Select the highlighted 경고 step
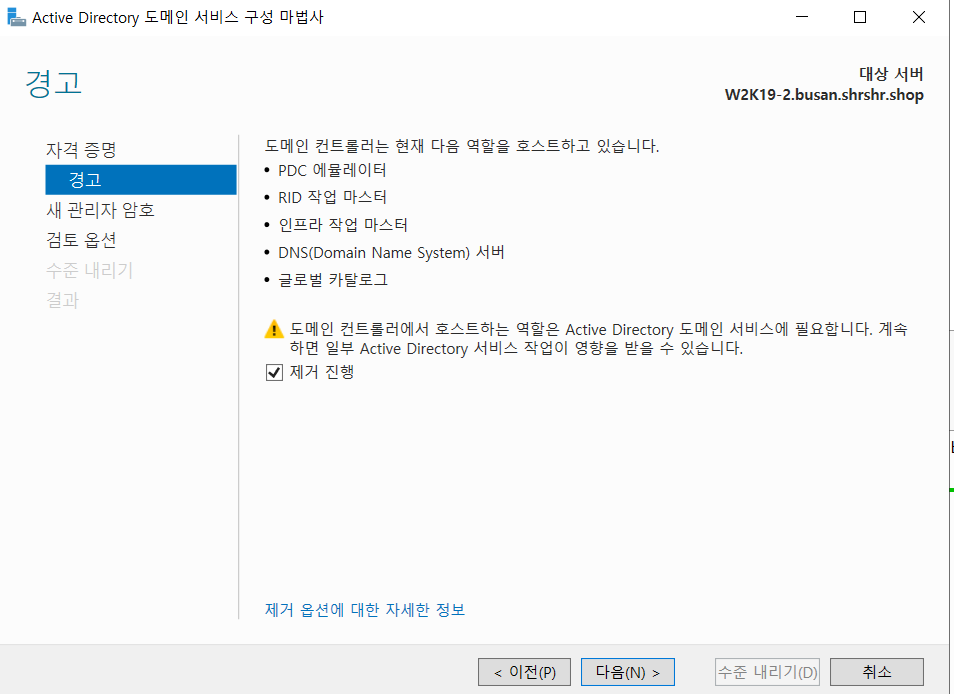Viewport: 954px width, 694px height. tap(141, 179)
